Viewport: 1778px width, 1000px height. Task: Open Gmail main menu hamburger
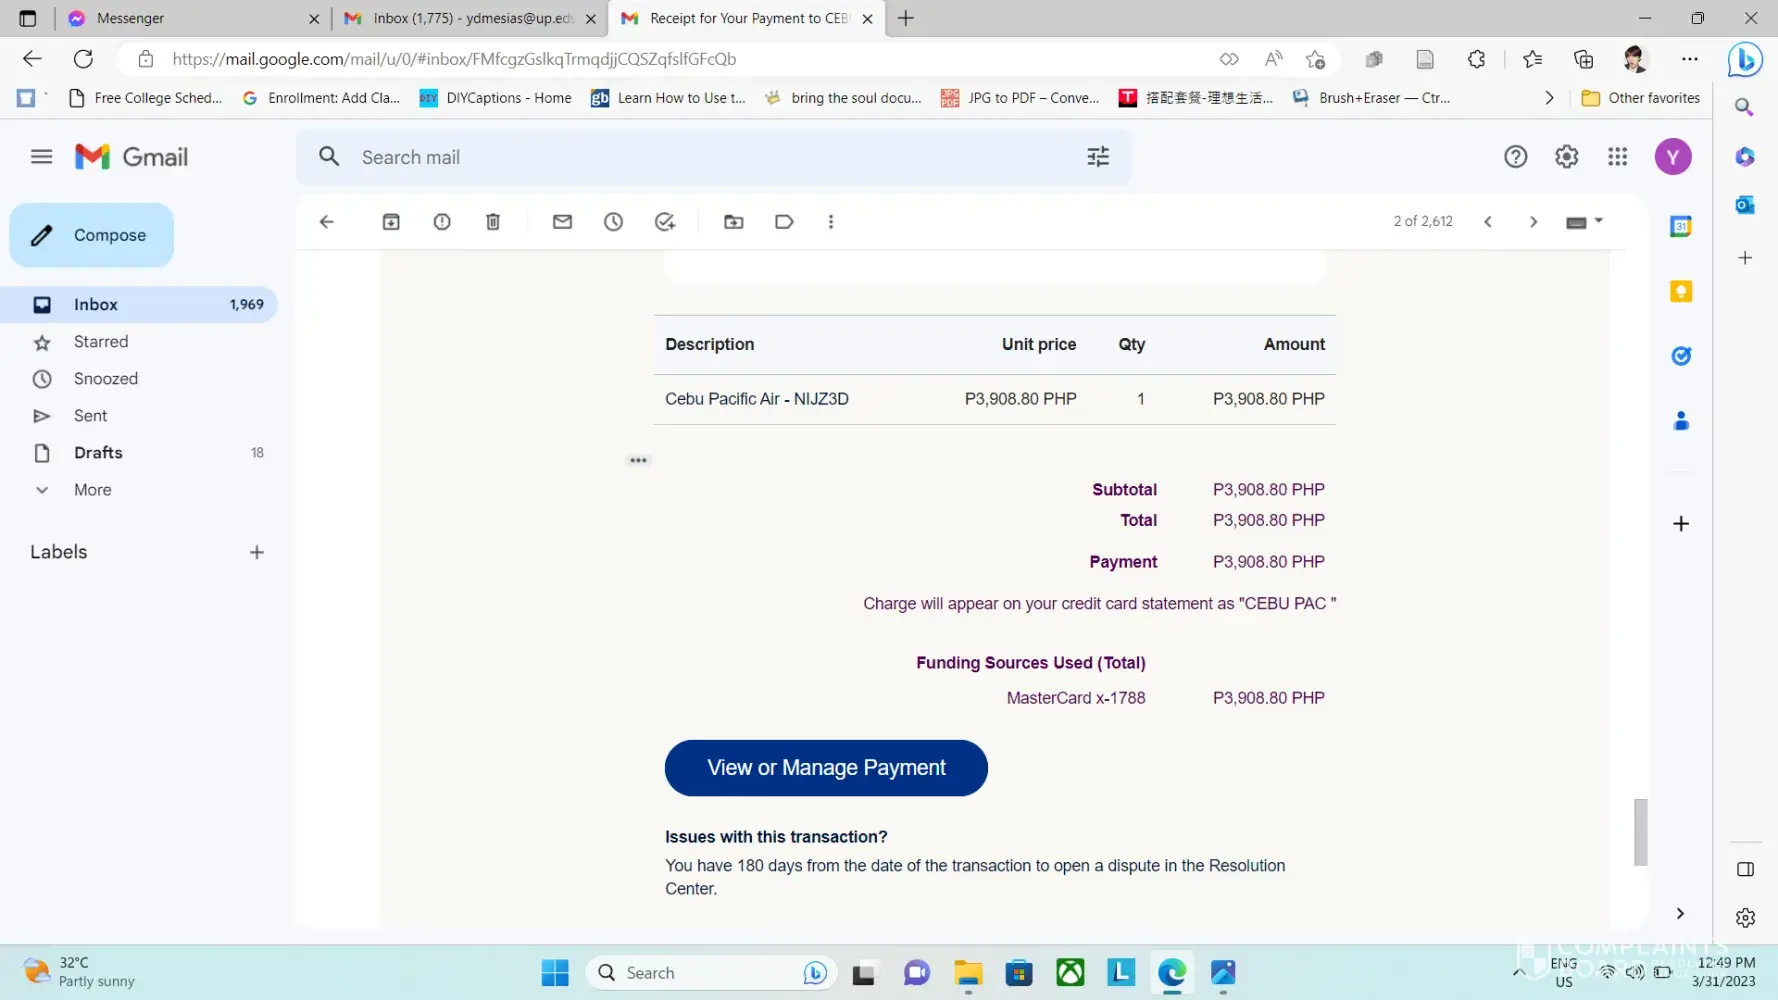click(41, 157)
